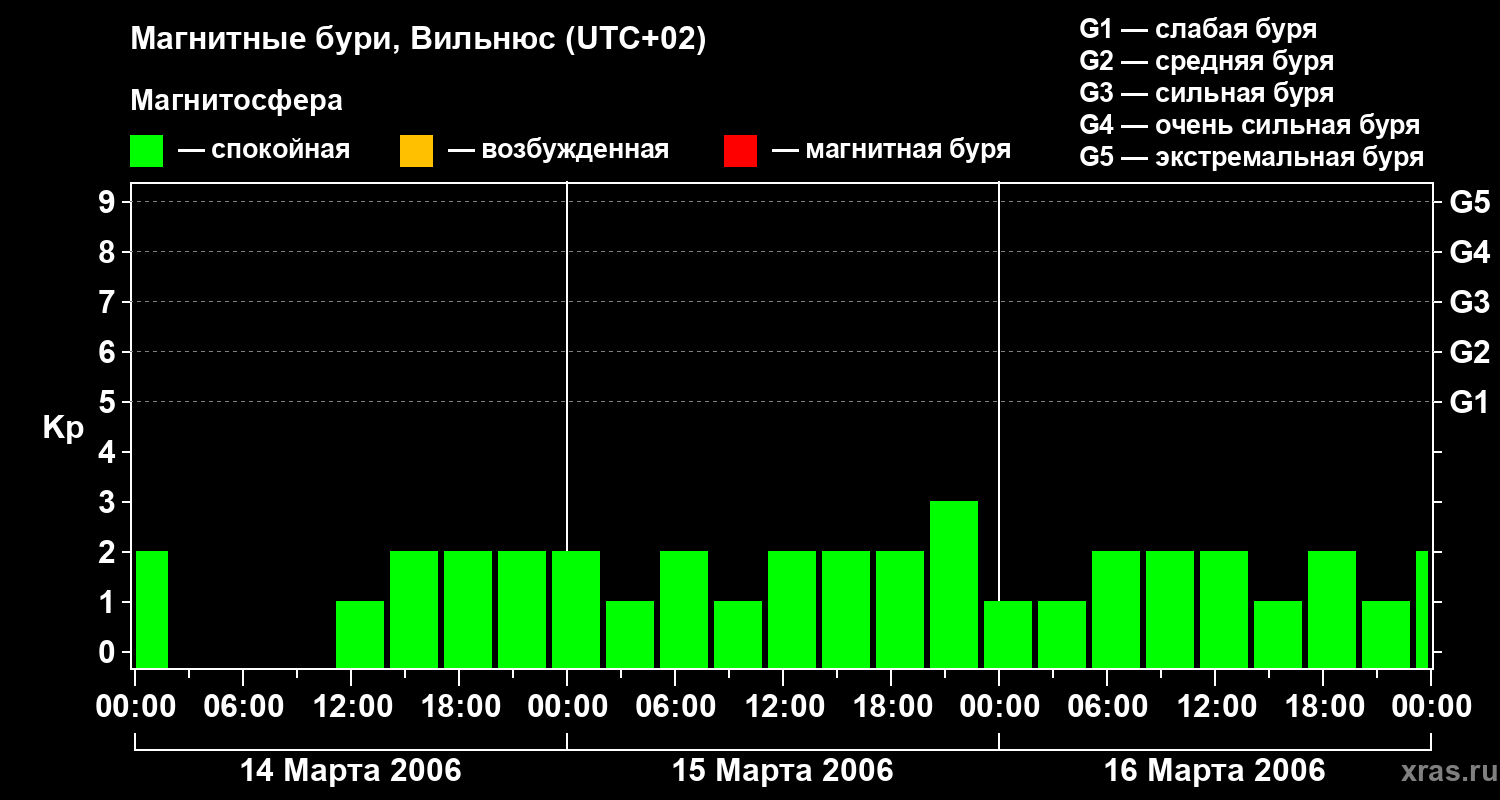This screenshot has height=800, width=1500.
Task: Select the 06:00 time label for 16 March
Action: tap(1107, 706)
